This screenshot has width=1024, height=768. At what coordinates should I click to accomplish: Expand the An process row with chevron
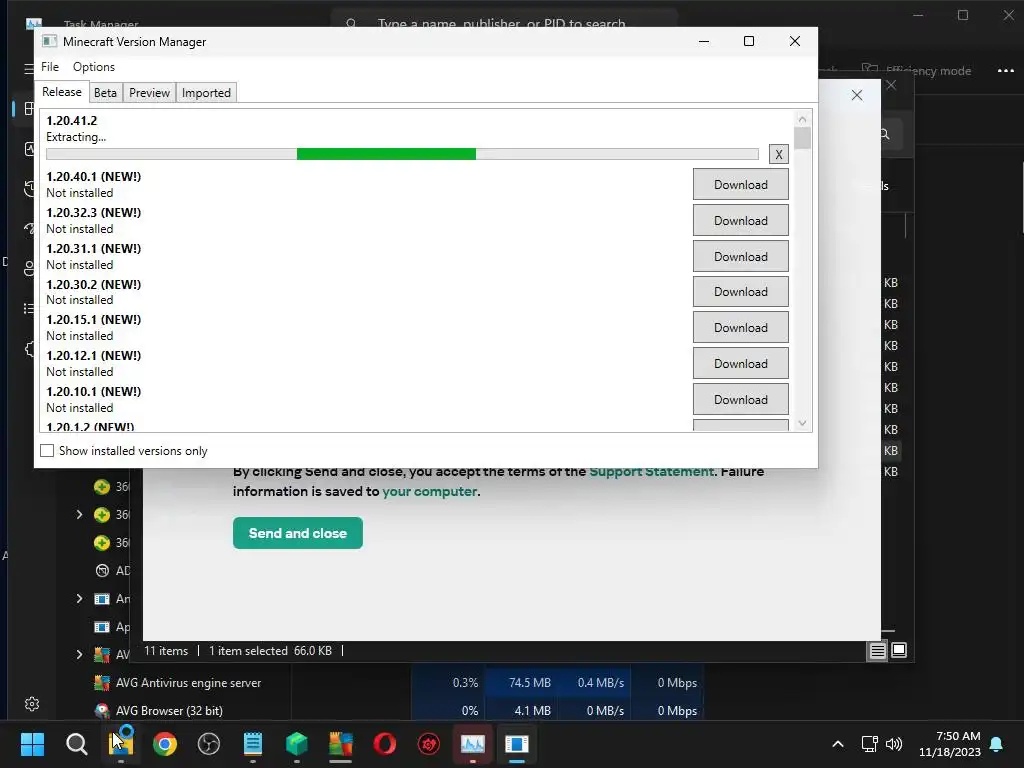(x=79, y=599)
